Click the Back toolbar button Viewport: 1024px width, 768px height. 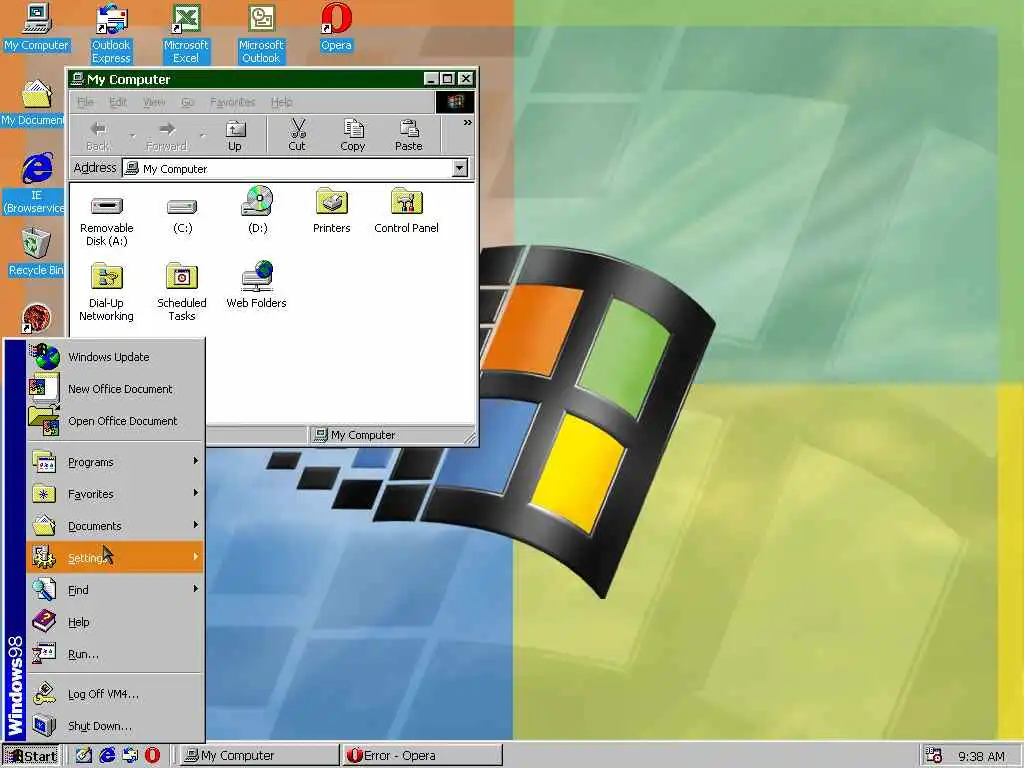[99, 136]
